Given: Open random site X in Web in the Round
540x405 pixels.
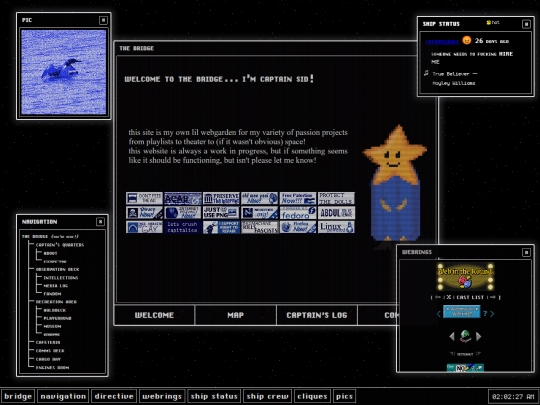Looking at the screenshot, I should coord(448,297).
